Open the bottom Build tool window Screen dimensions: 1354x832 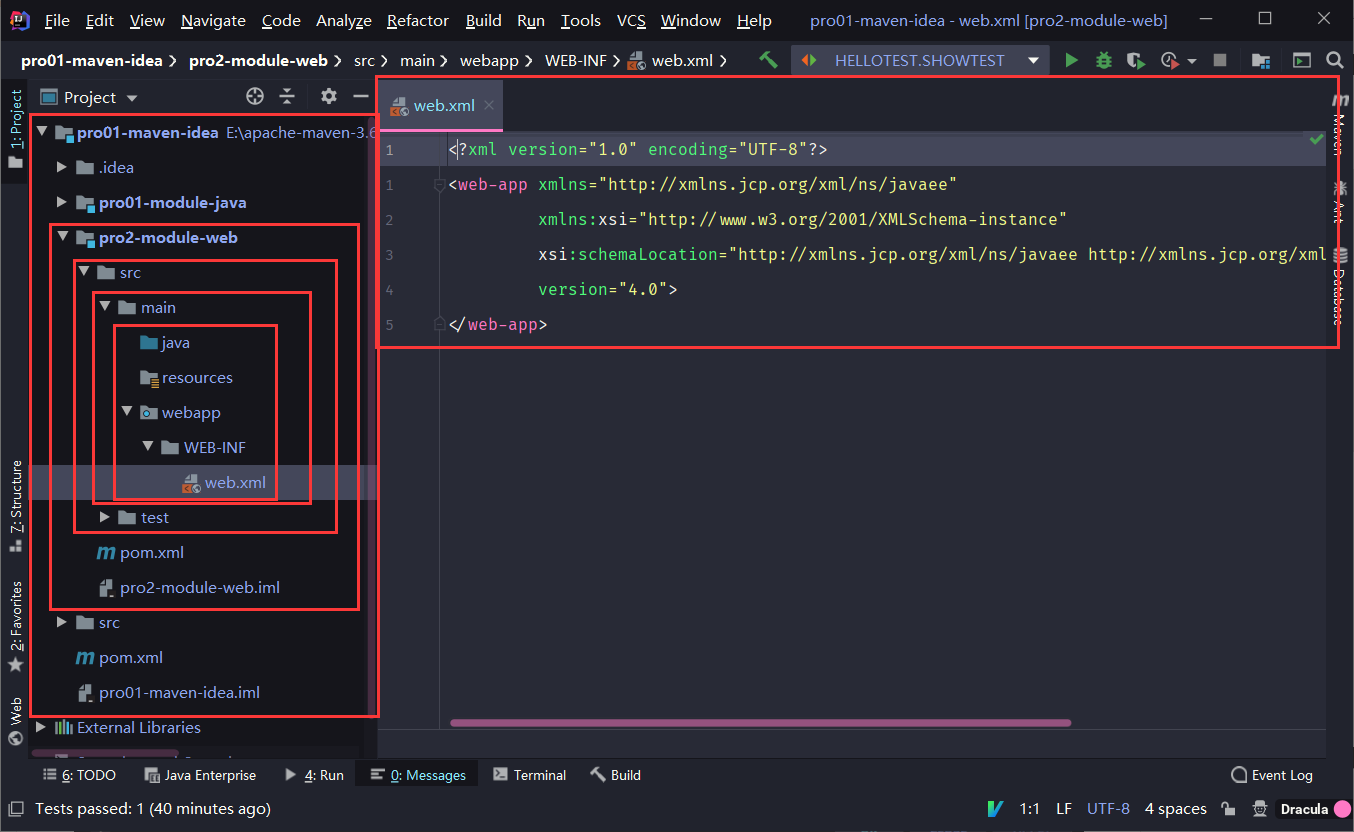click(615, 775)
